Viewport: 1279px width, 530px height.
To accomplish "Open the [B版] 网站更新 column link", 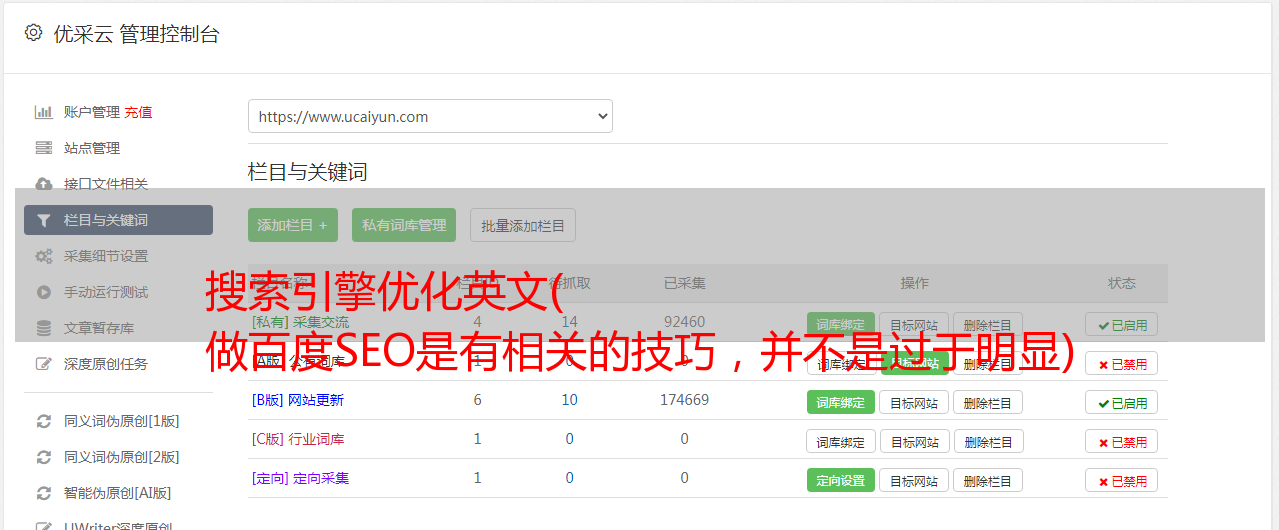I will tap(298, 400).
